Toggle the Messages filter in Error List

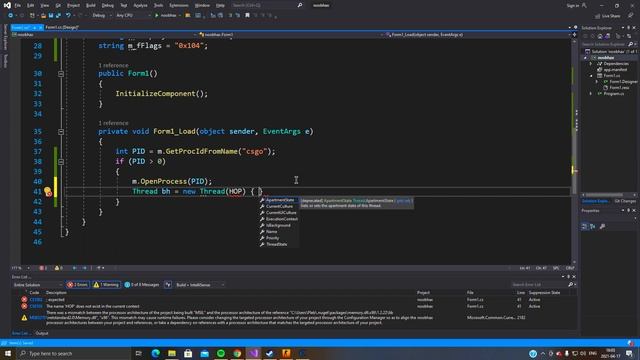(x=142, y=284)
